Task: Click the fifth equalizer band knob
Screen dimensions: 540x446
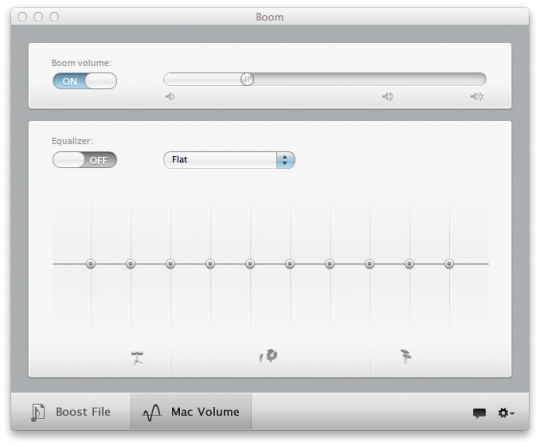Action: [x=250, y=264]
